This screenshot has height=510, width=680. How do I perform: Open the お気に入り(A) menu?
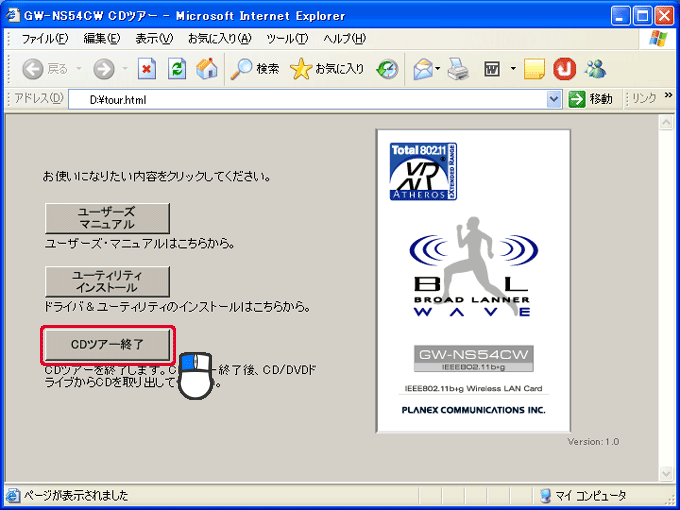[x=219, y=39]
